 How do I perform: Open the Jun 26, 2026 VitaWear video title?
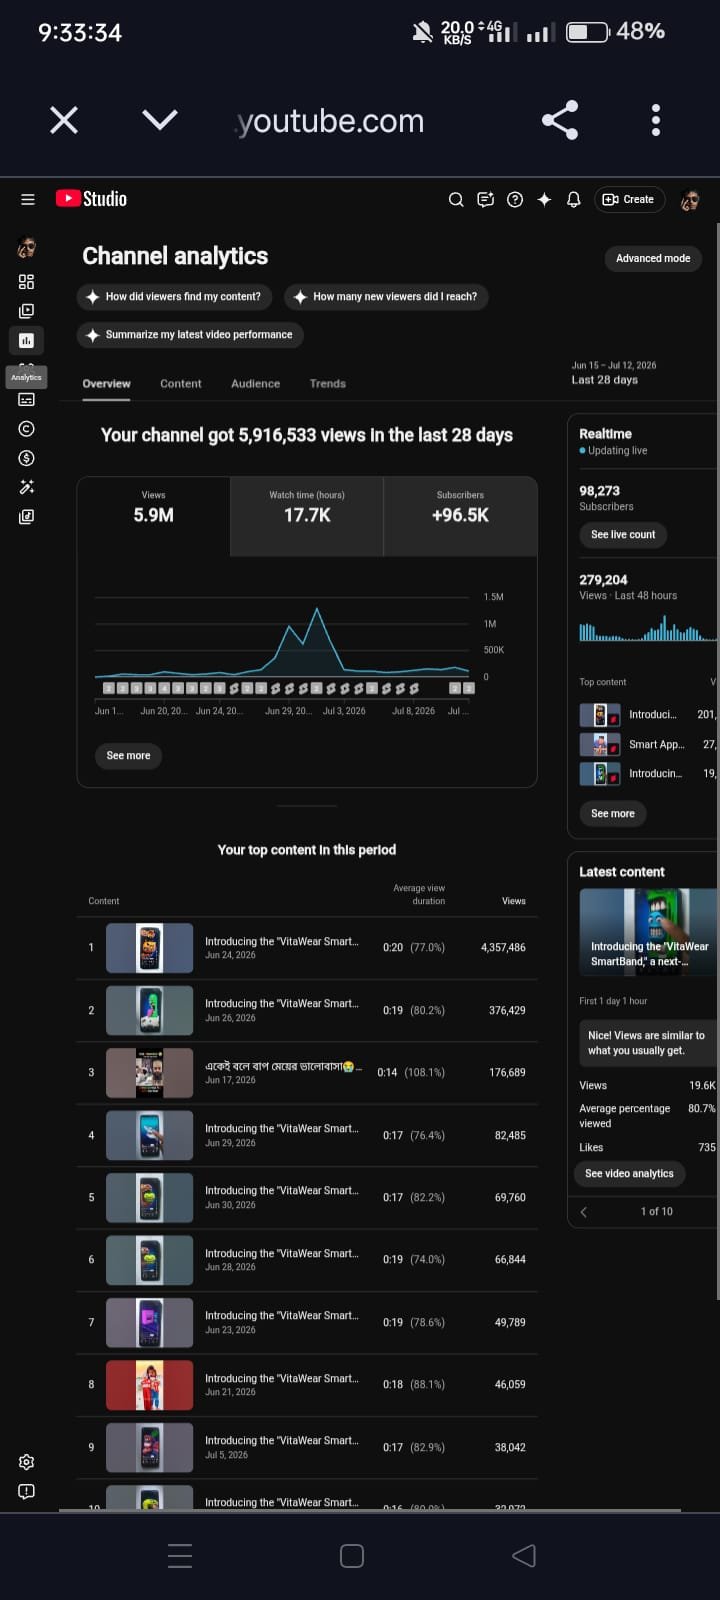coord(281,1003)
